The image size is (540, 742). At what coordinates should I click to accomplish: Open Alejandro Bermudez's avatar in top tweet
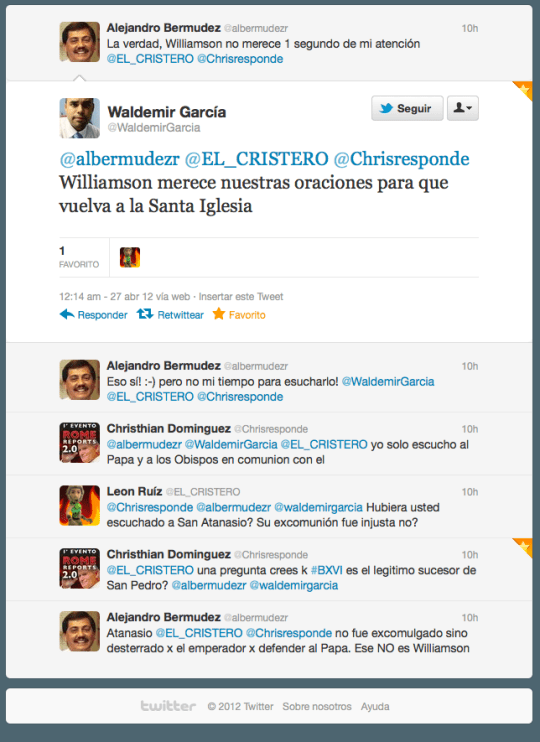[x=80, y=42]
